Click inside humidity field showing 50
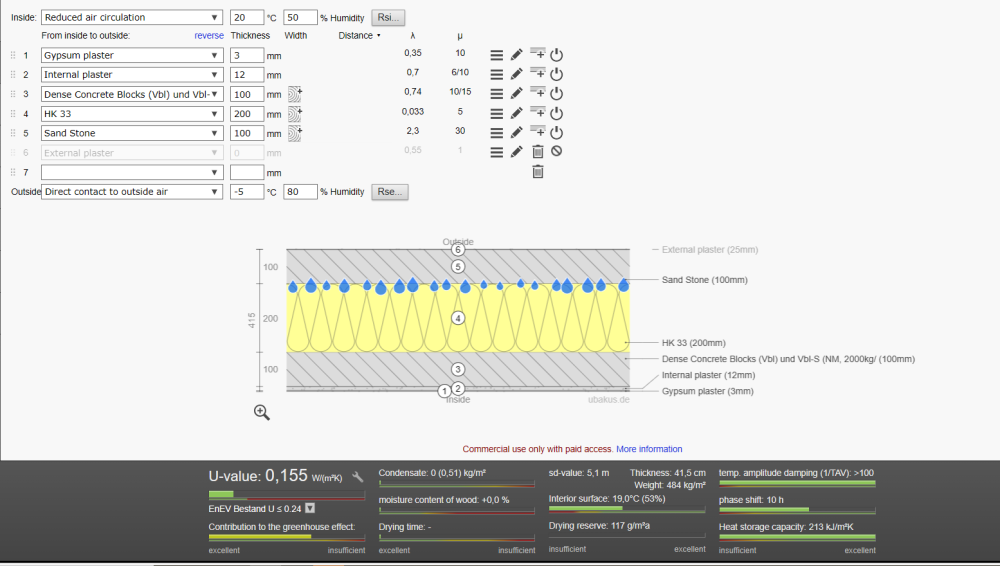Image resolution: width=1000 pixels, height=566 pixels. point(300,17)
